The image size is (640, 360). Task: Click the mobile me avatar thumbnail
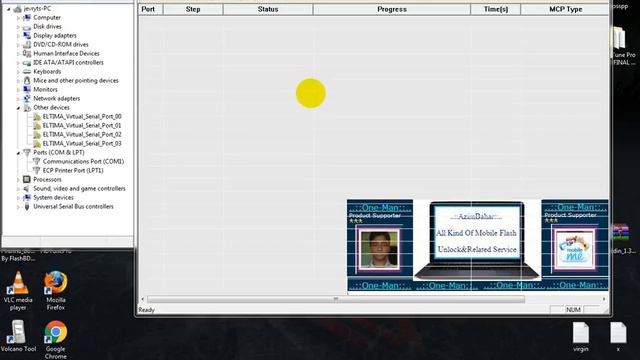pos(574,250)
